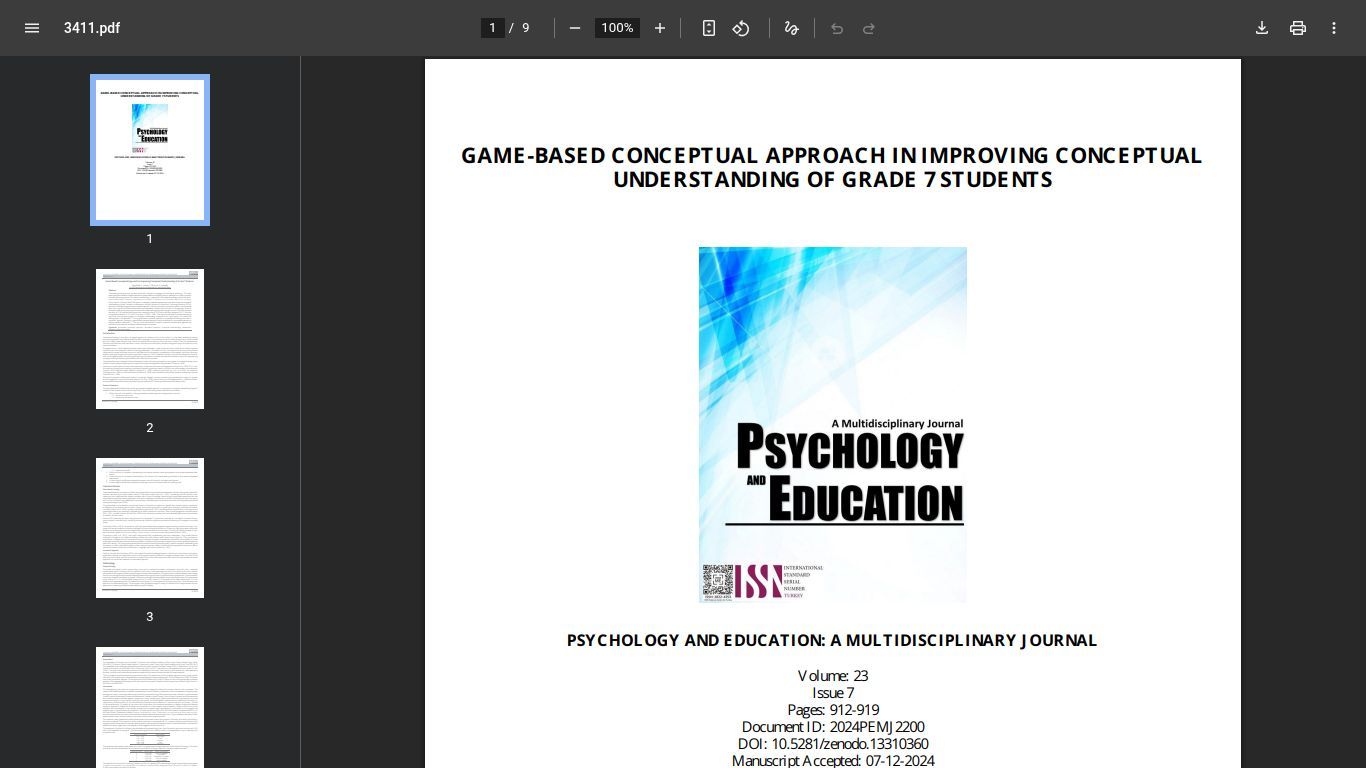Edit the 100% zoom level field
Viewport: 1366px width, 768px height.
(617, 28)
